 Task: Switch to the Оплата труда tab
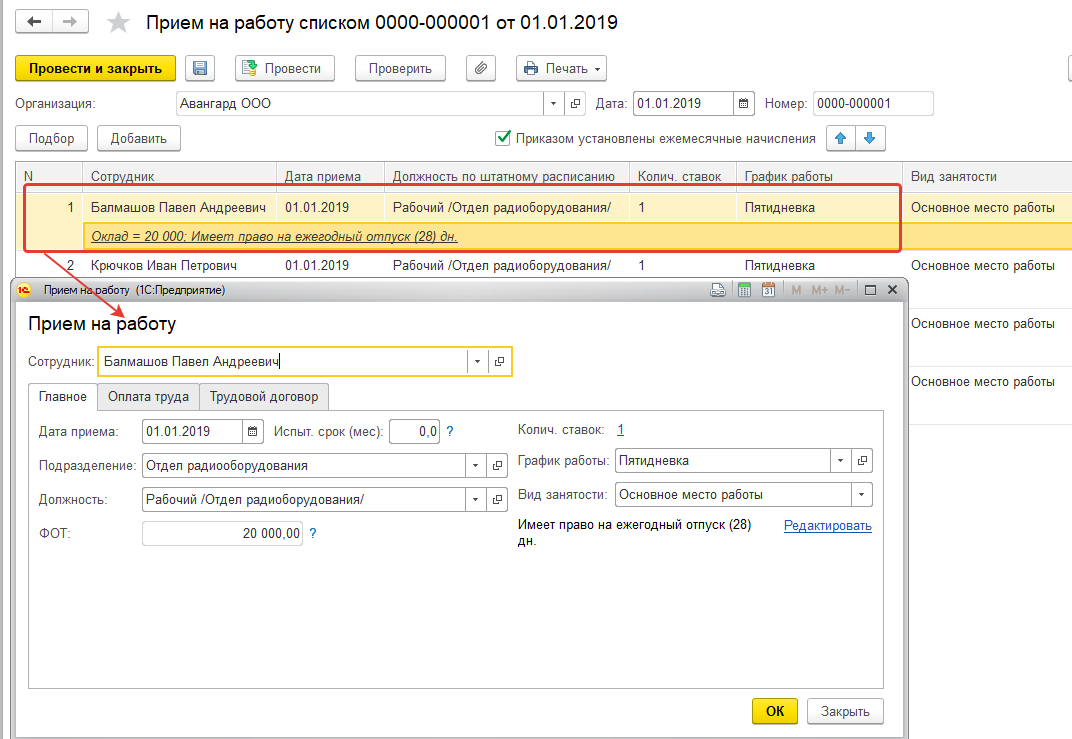pos(148,396)
